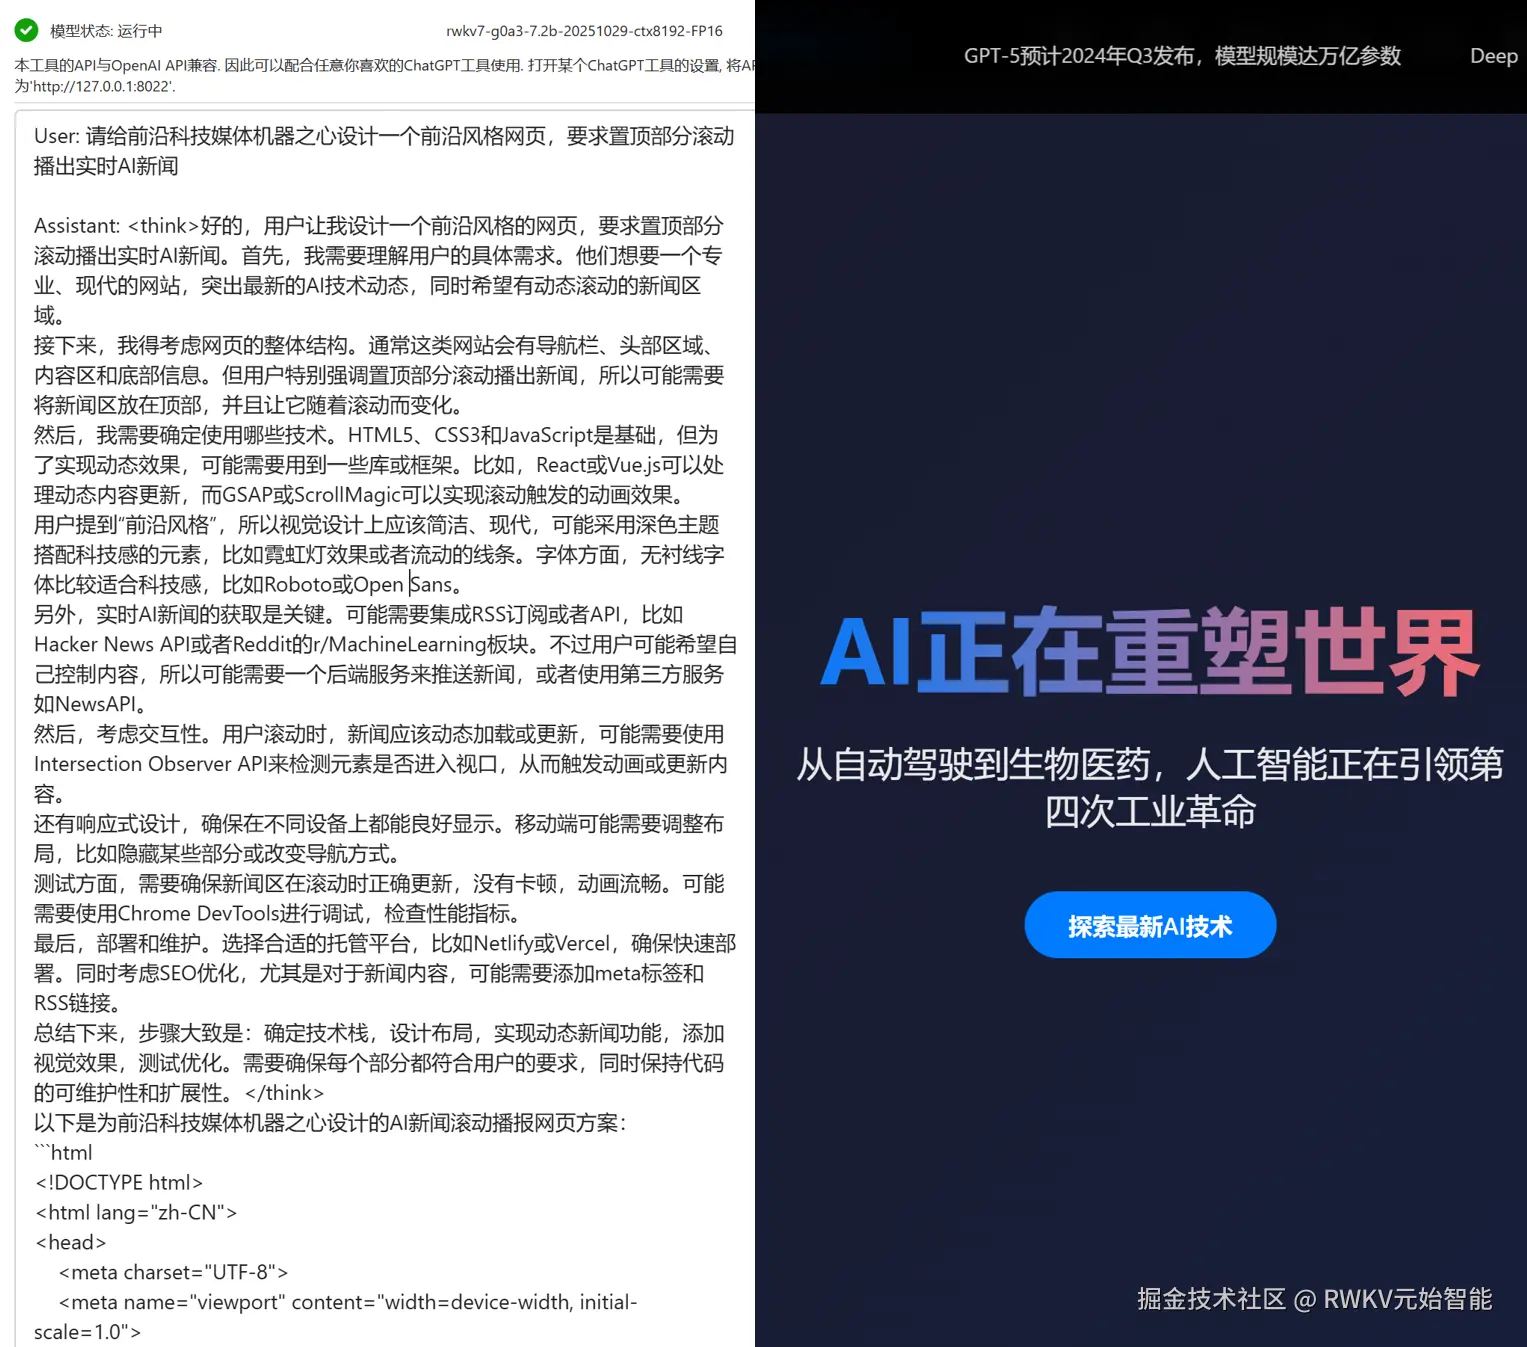
Task: Click the 模型状态: 运行中 status label
Action: 106,31
